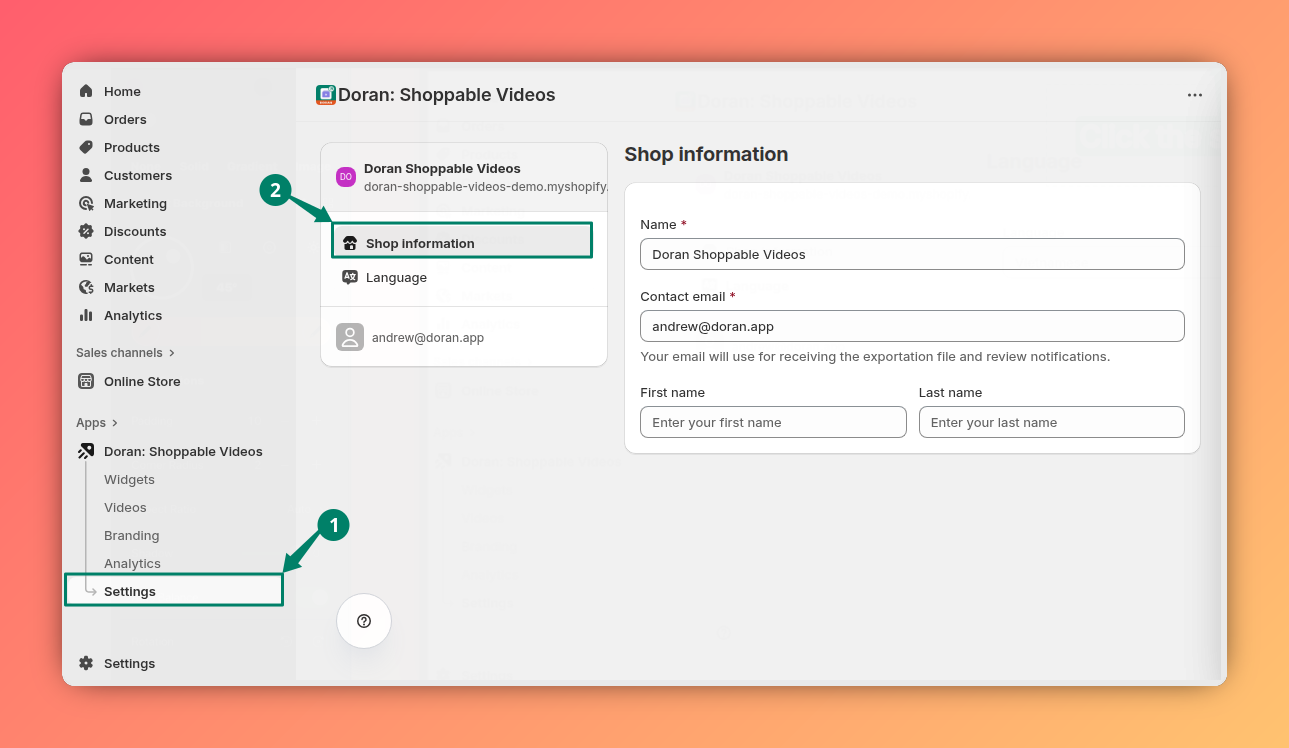The height and width of the screenshot is (748, 1289).
Task: Click the Shop information store icon
Action: pyautogui.click(x=350, y=243)
